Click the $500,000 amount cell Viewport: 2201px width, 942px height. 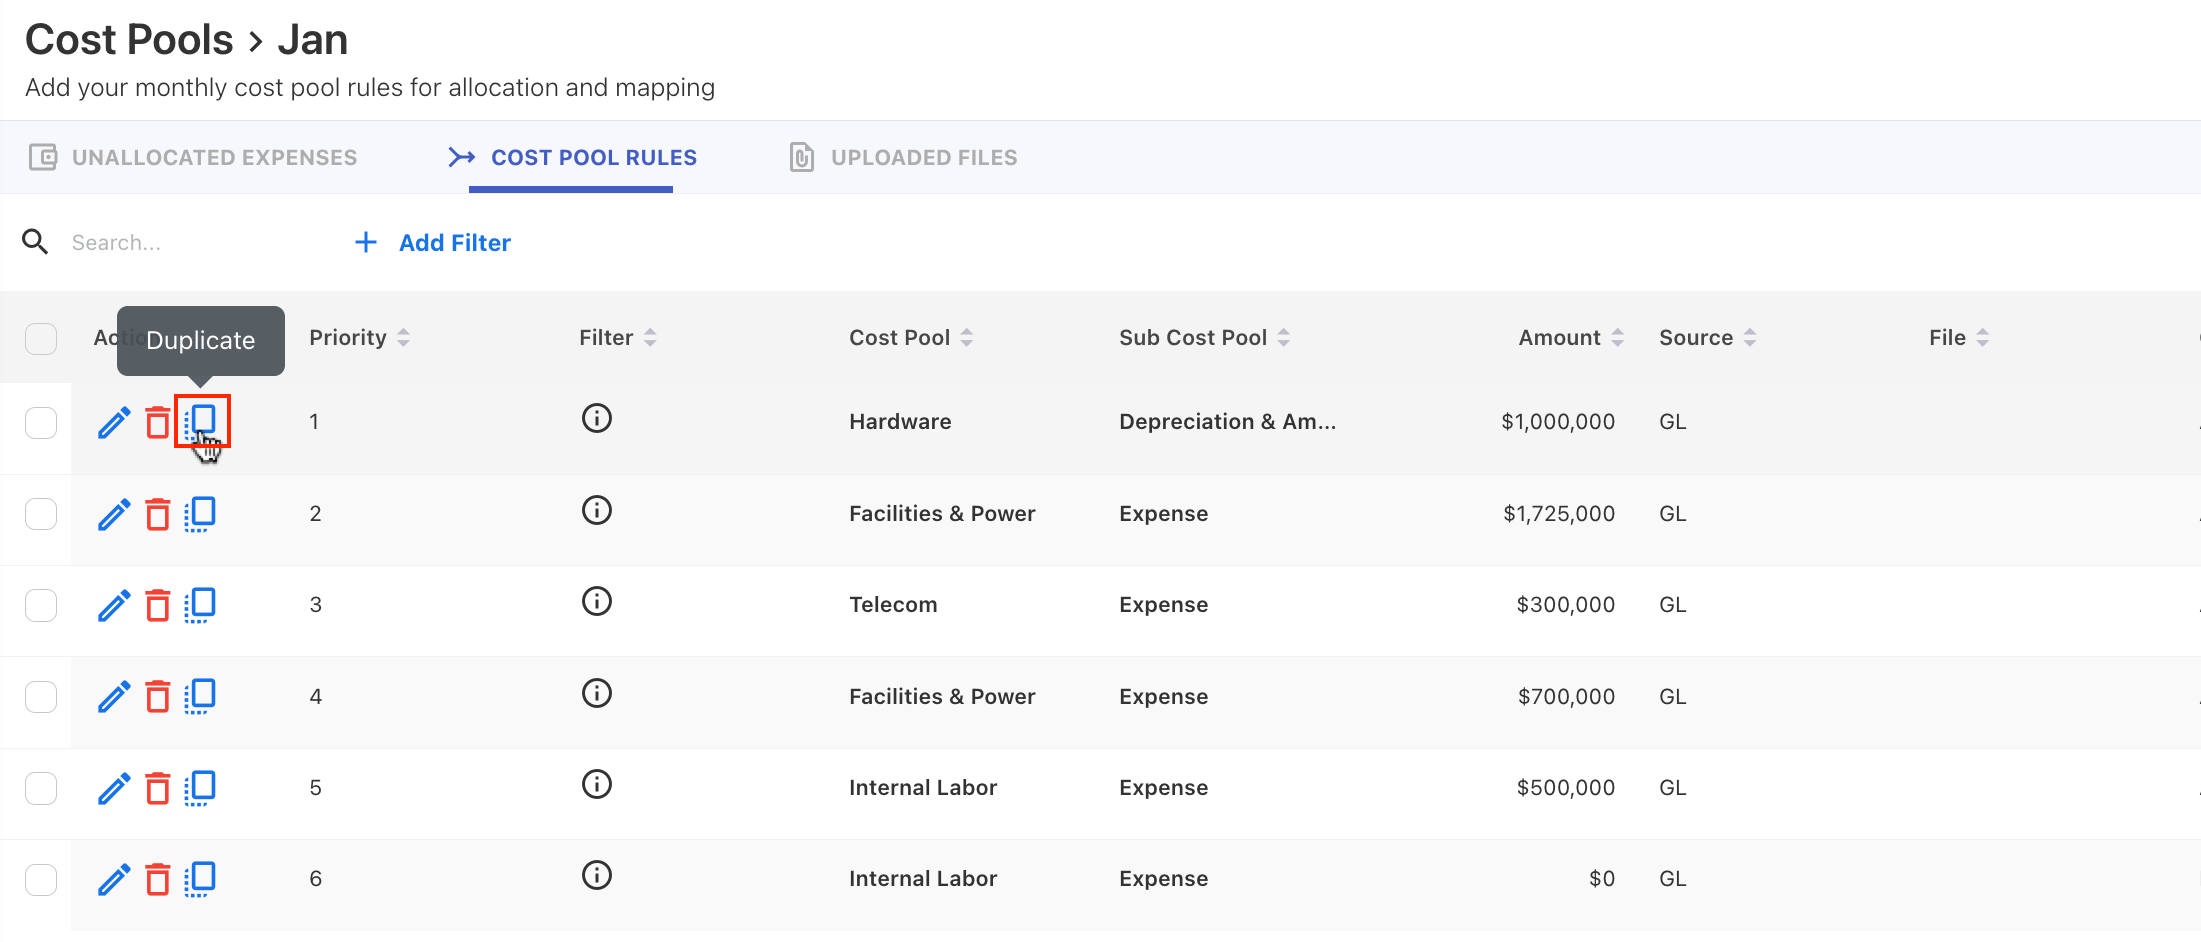click(1566, 788)
